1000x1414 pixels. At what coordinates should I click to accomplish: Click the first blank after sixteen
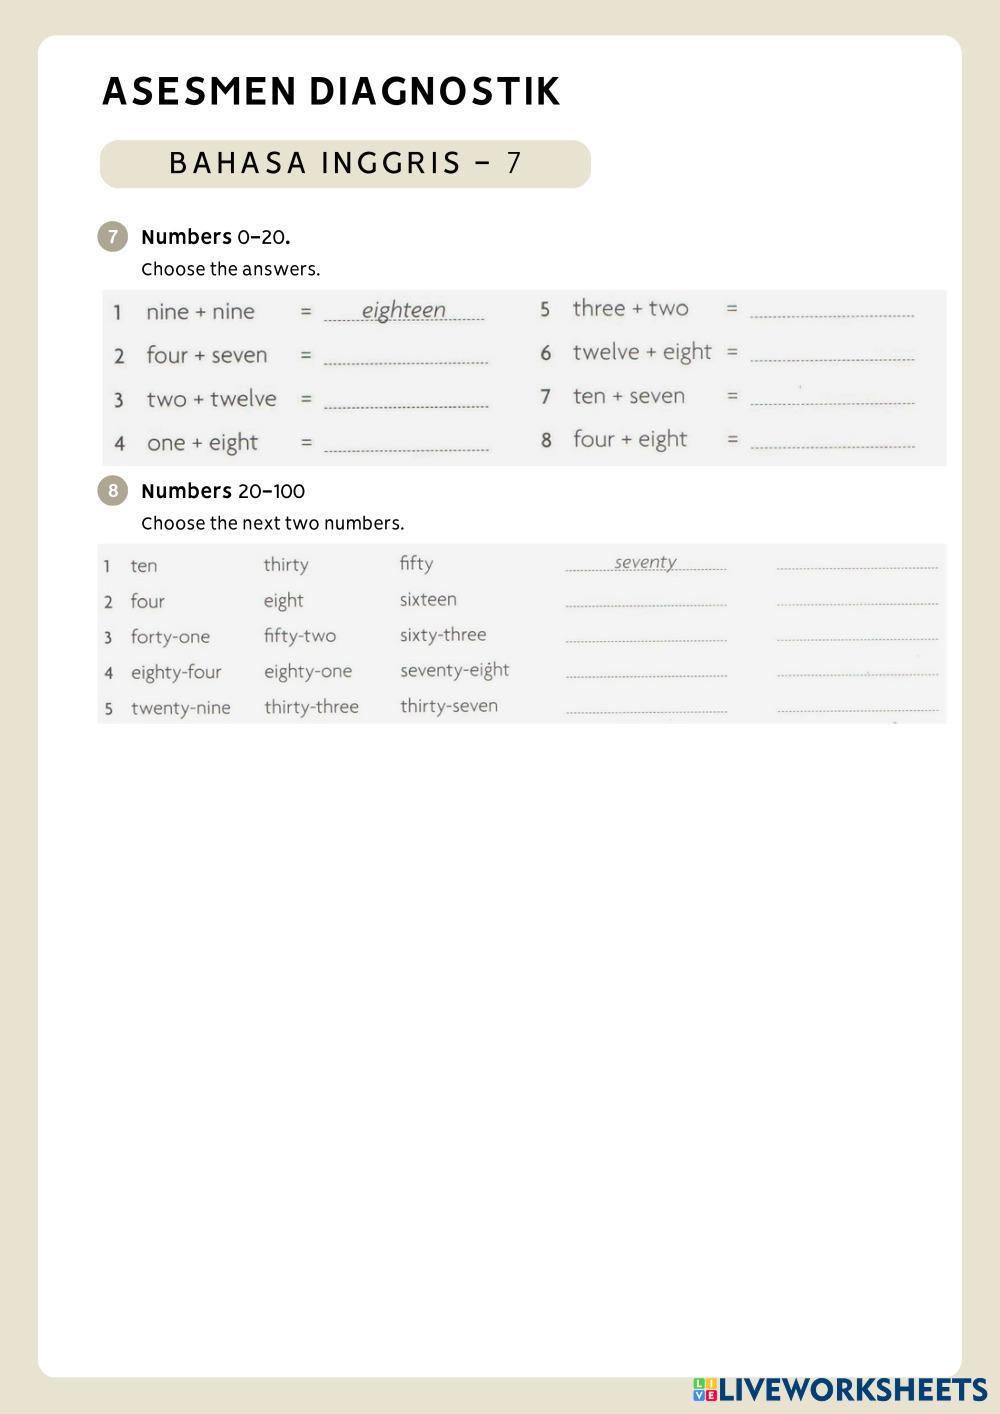click(646, 598)
